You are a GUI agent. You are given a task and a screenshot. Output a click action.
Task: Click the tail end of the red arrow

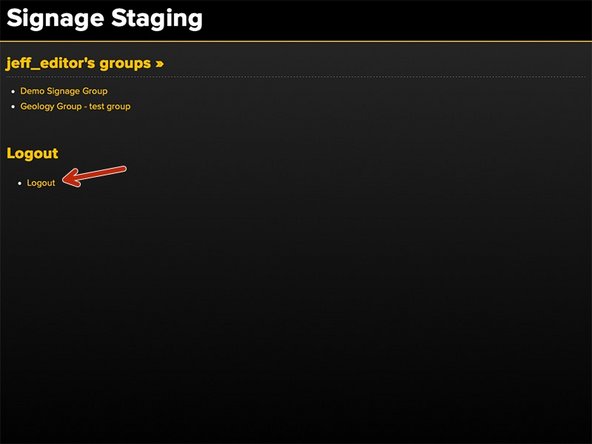[x=122, y=170]
